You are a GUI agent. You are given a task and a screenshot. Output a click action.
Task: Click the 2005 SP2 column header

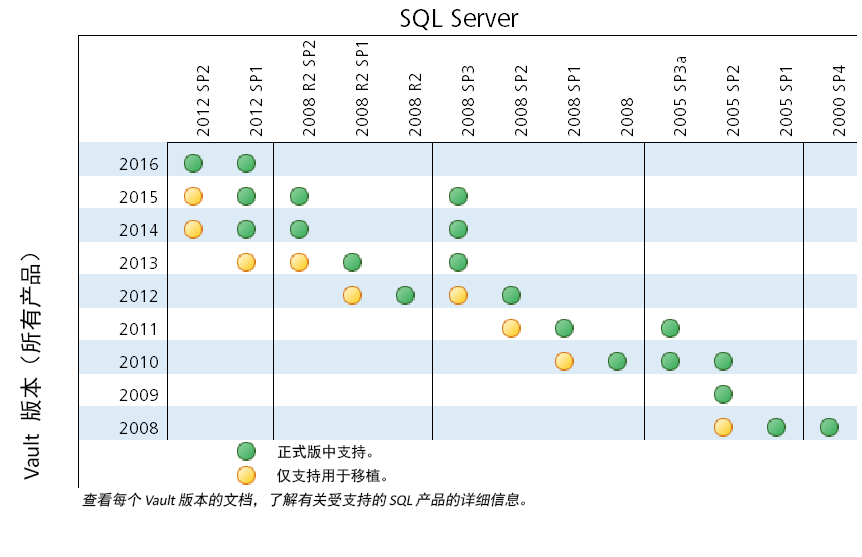tap(733, 101)
